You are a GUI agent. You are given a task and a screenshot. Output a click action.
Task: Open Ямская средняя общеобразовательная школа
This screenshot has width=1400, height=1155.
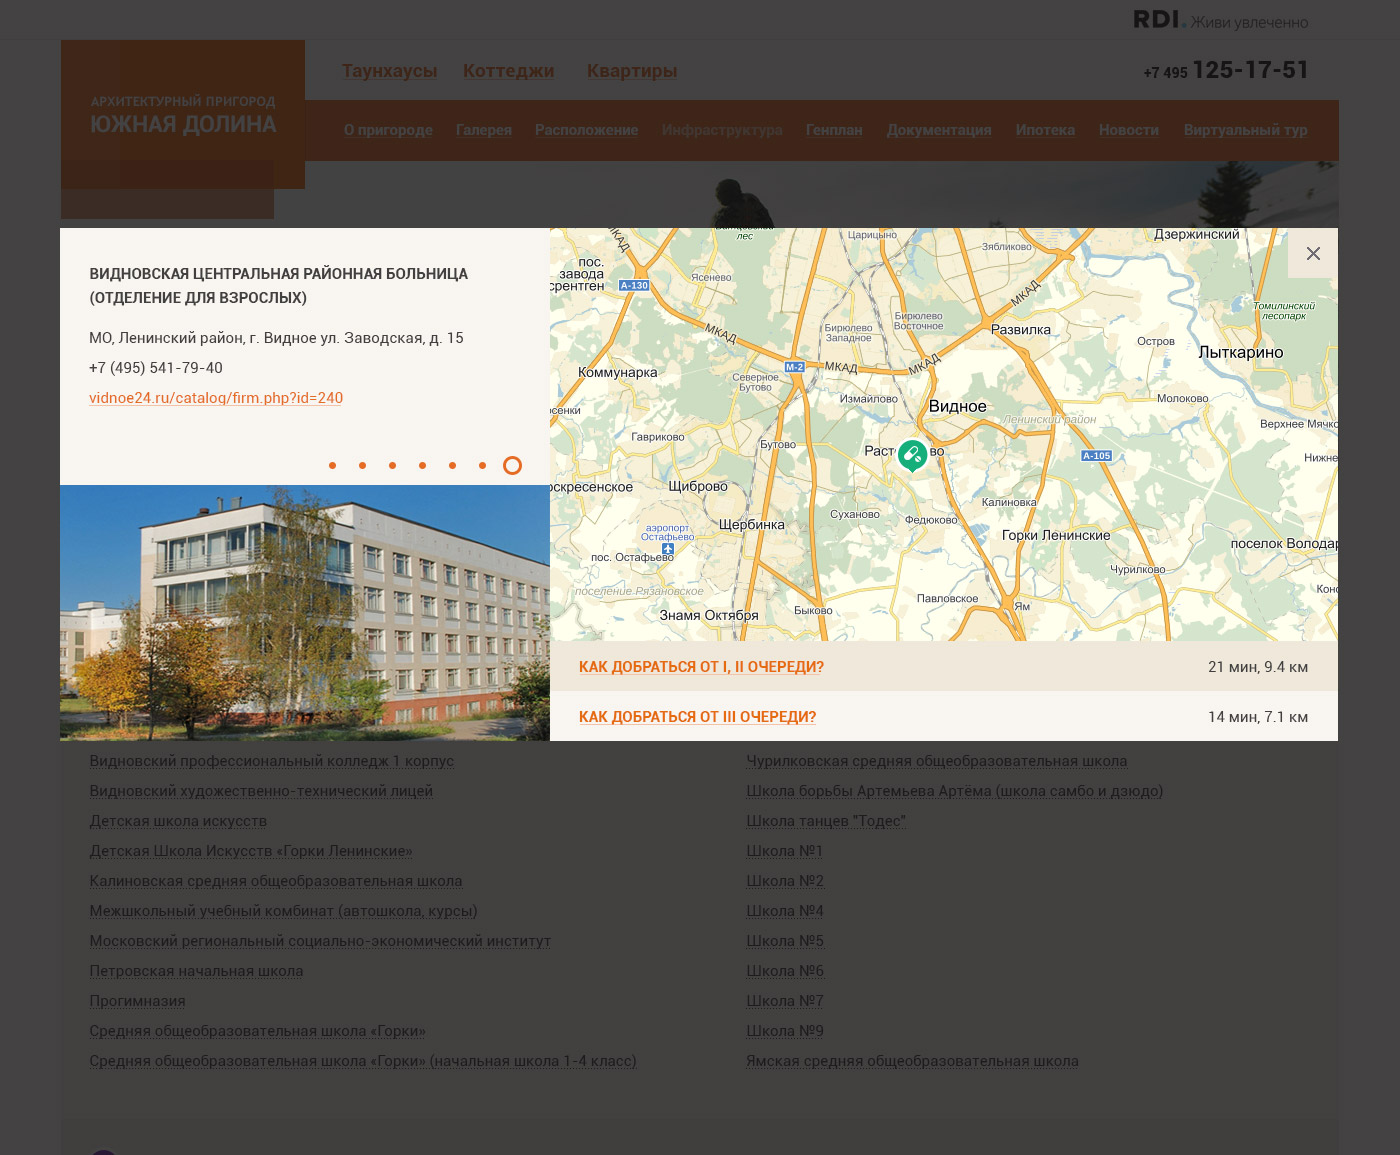click(x=912, y=1061)
